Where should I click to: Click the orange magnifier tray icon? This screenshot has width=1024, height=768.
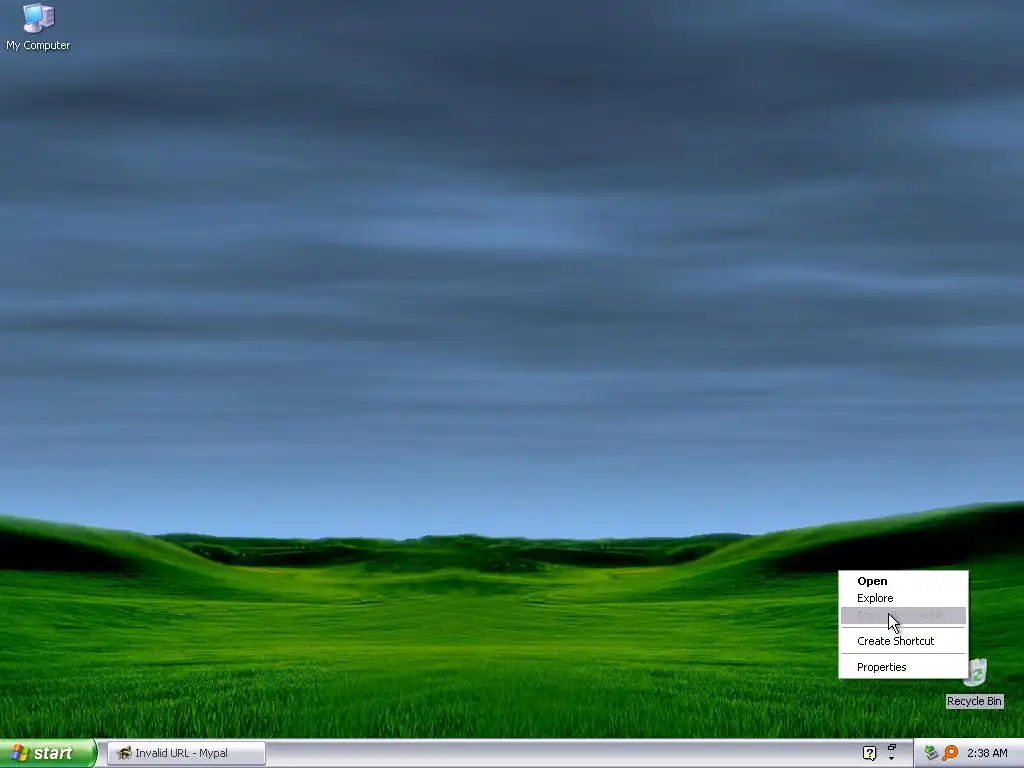[x=950, y=753]
